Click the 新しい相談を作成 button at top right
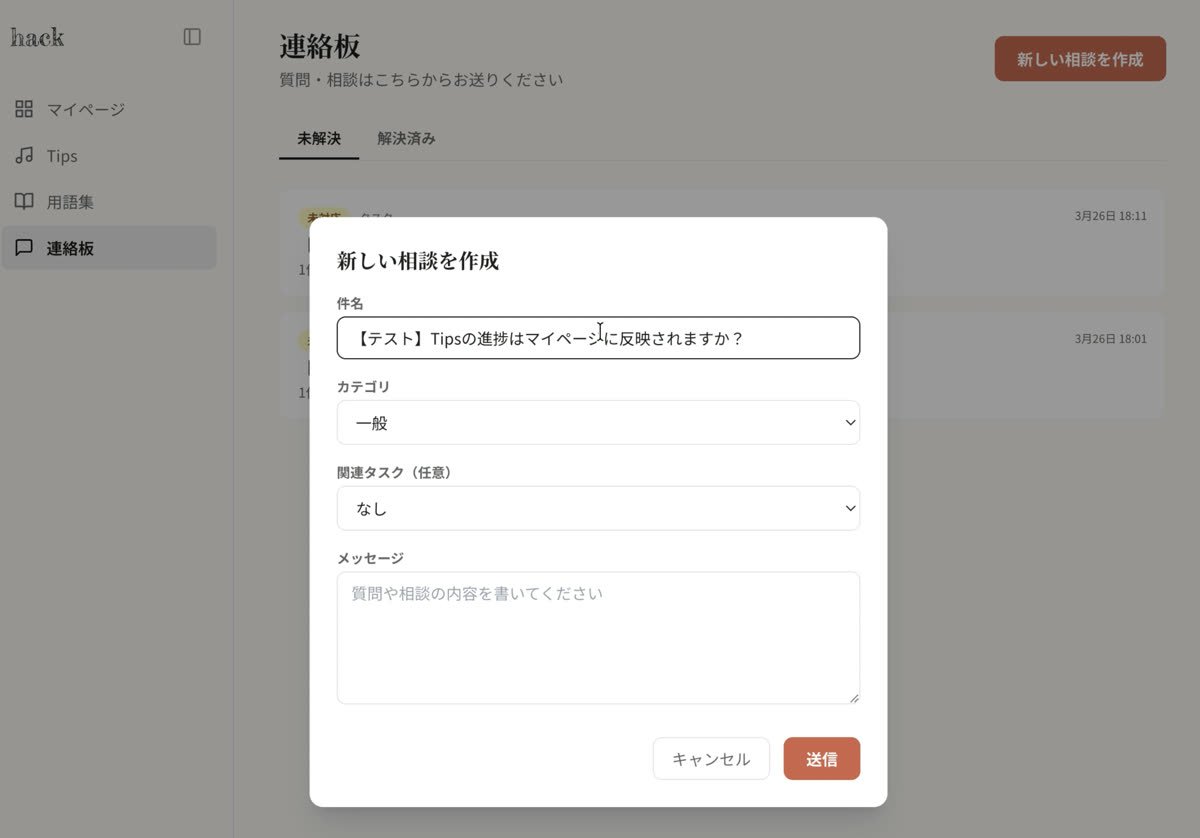The image size is (1200, 838). pos(1080,59)
